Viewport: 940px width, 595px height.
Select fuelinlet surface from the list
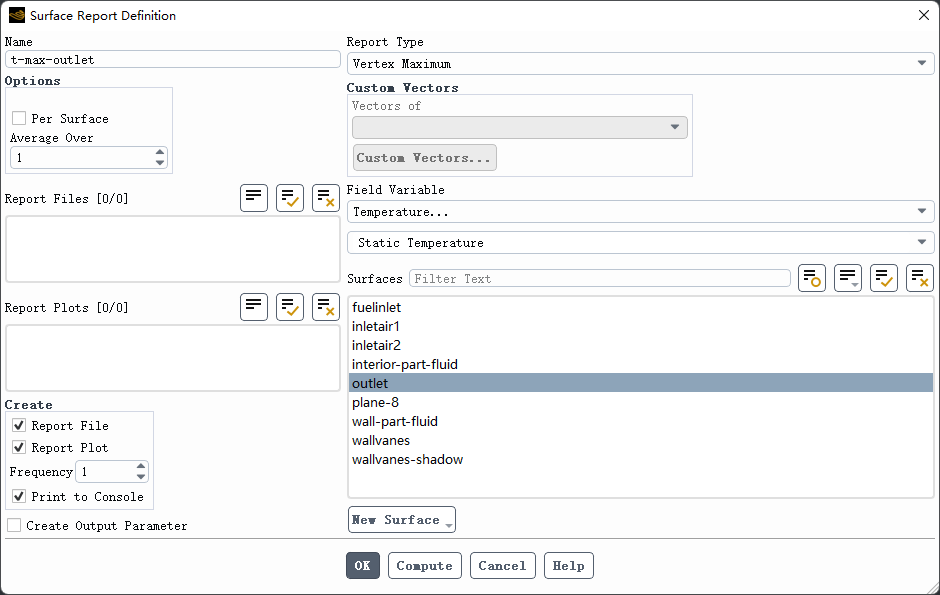(377, 307)
